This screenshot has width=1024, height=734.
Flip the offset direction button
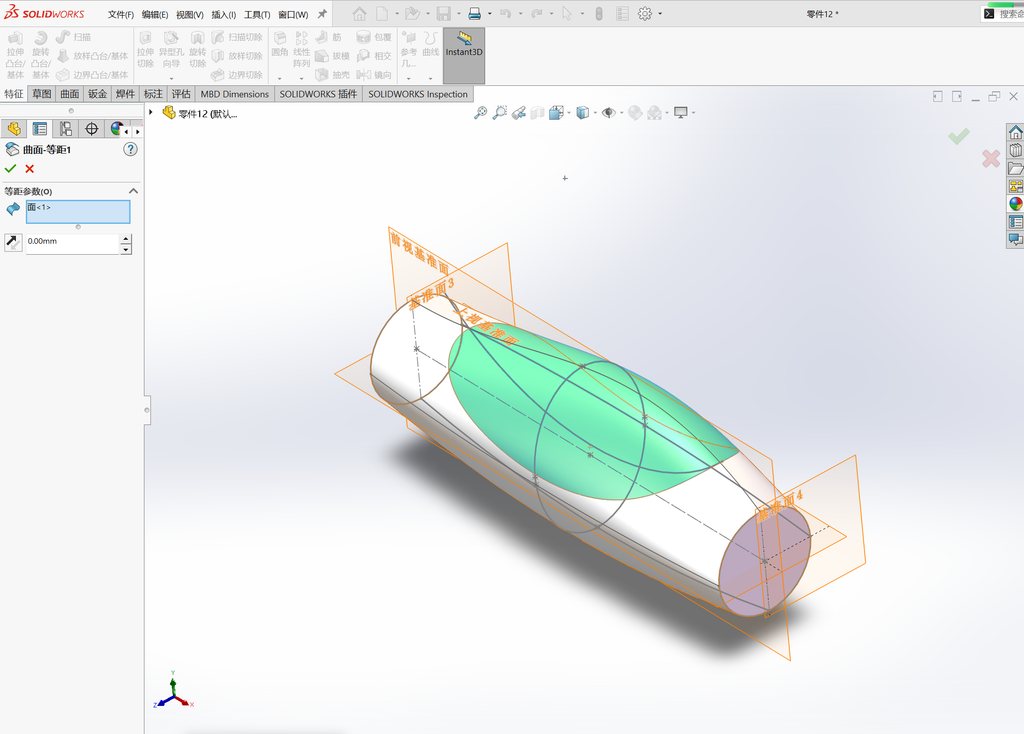pyautogui.click(x=13, y=242)
